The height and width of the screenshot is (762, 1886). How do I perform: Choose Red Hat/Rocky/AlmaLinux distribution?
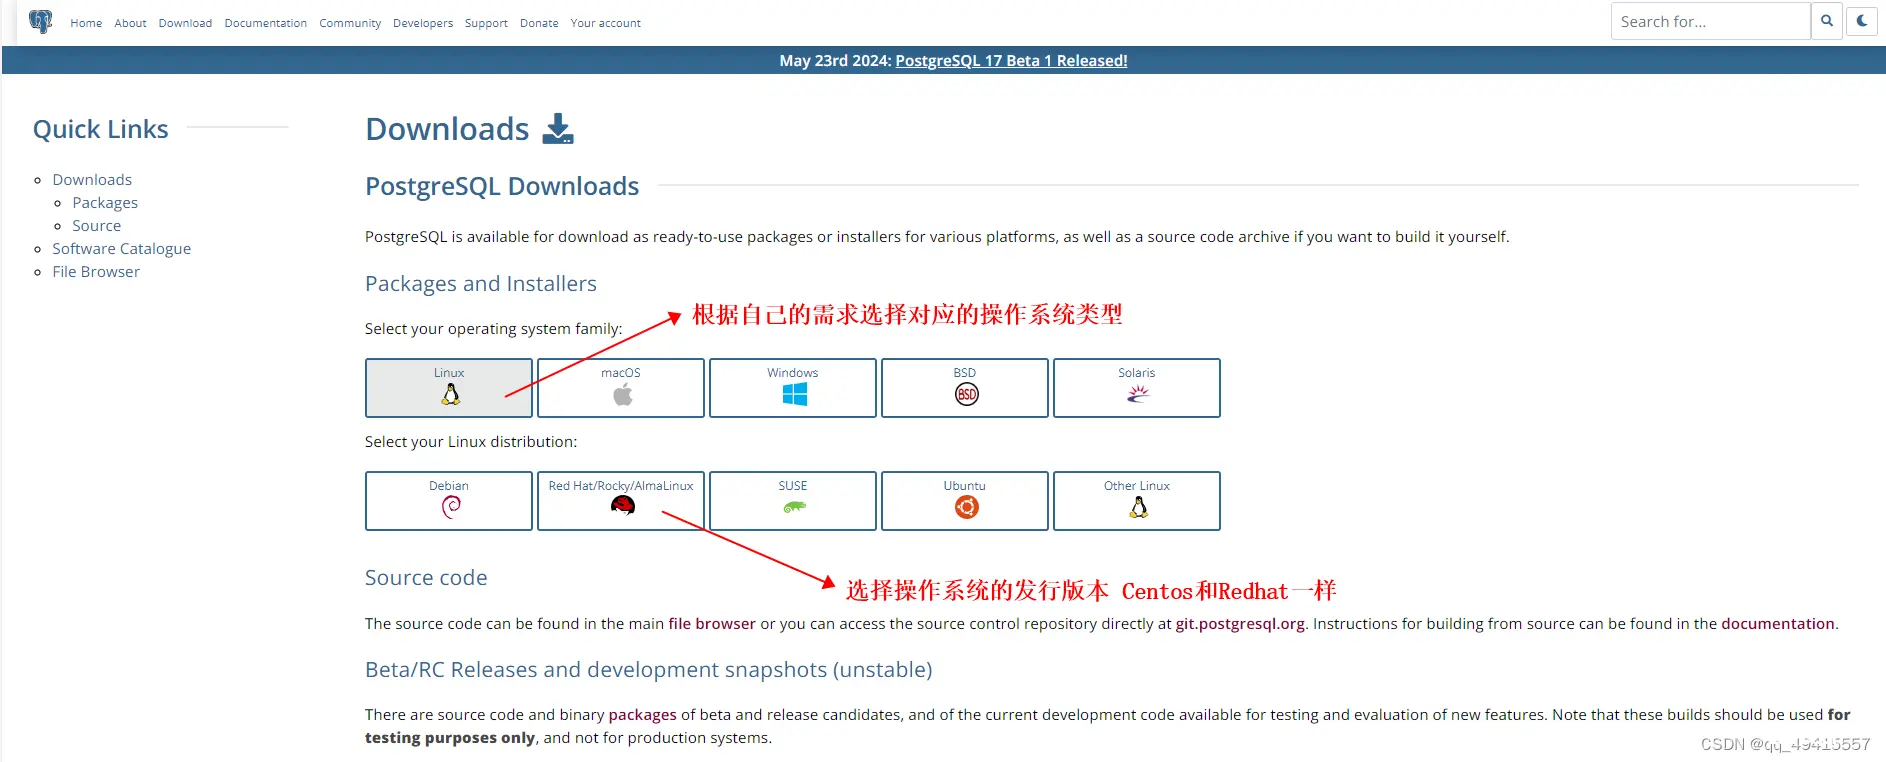tap(621, 501)
